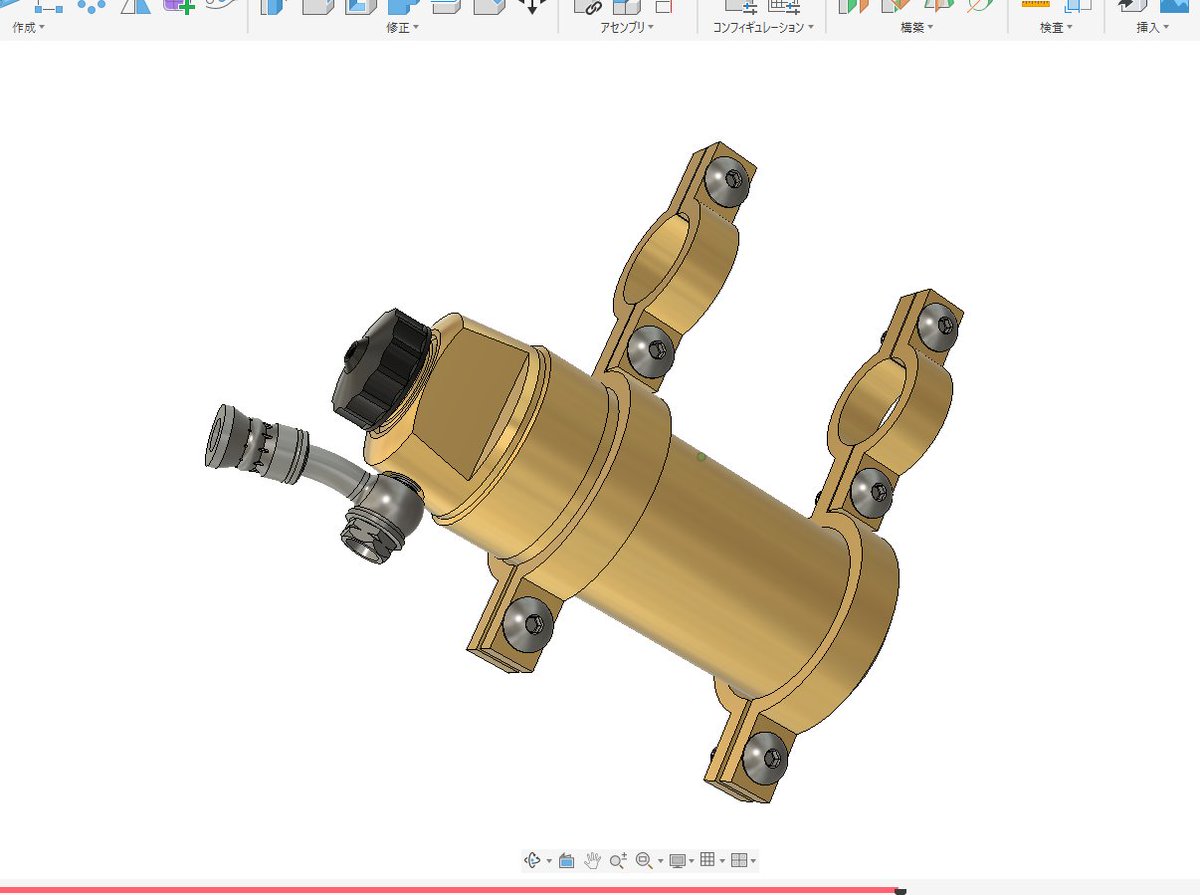Open the Grid and Snaps dropdown arrow
1200x895 pixels.
[x=722, y=861]
